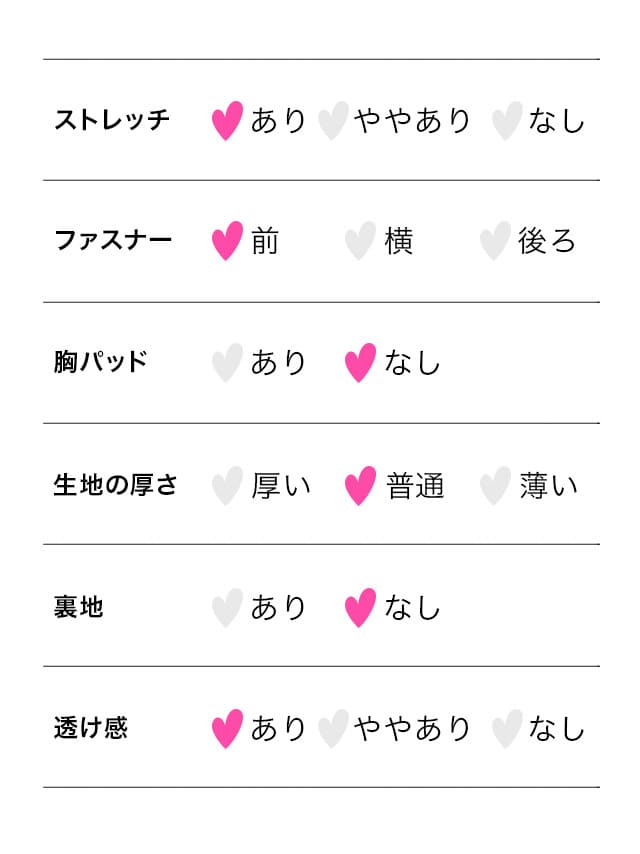
Task: Select pink heart for 裏地 なし
Action: (360, 608)
